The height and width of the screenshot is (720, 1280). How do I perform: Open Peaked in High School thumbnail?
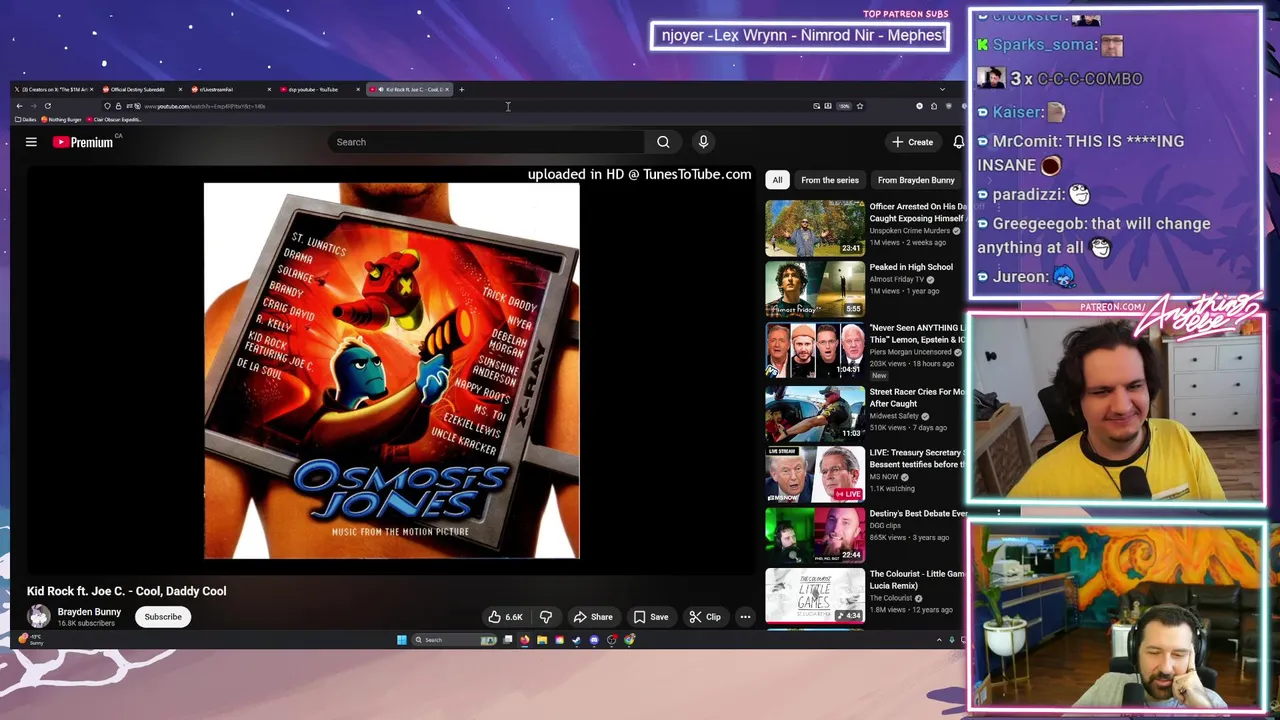point(815,289)
